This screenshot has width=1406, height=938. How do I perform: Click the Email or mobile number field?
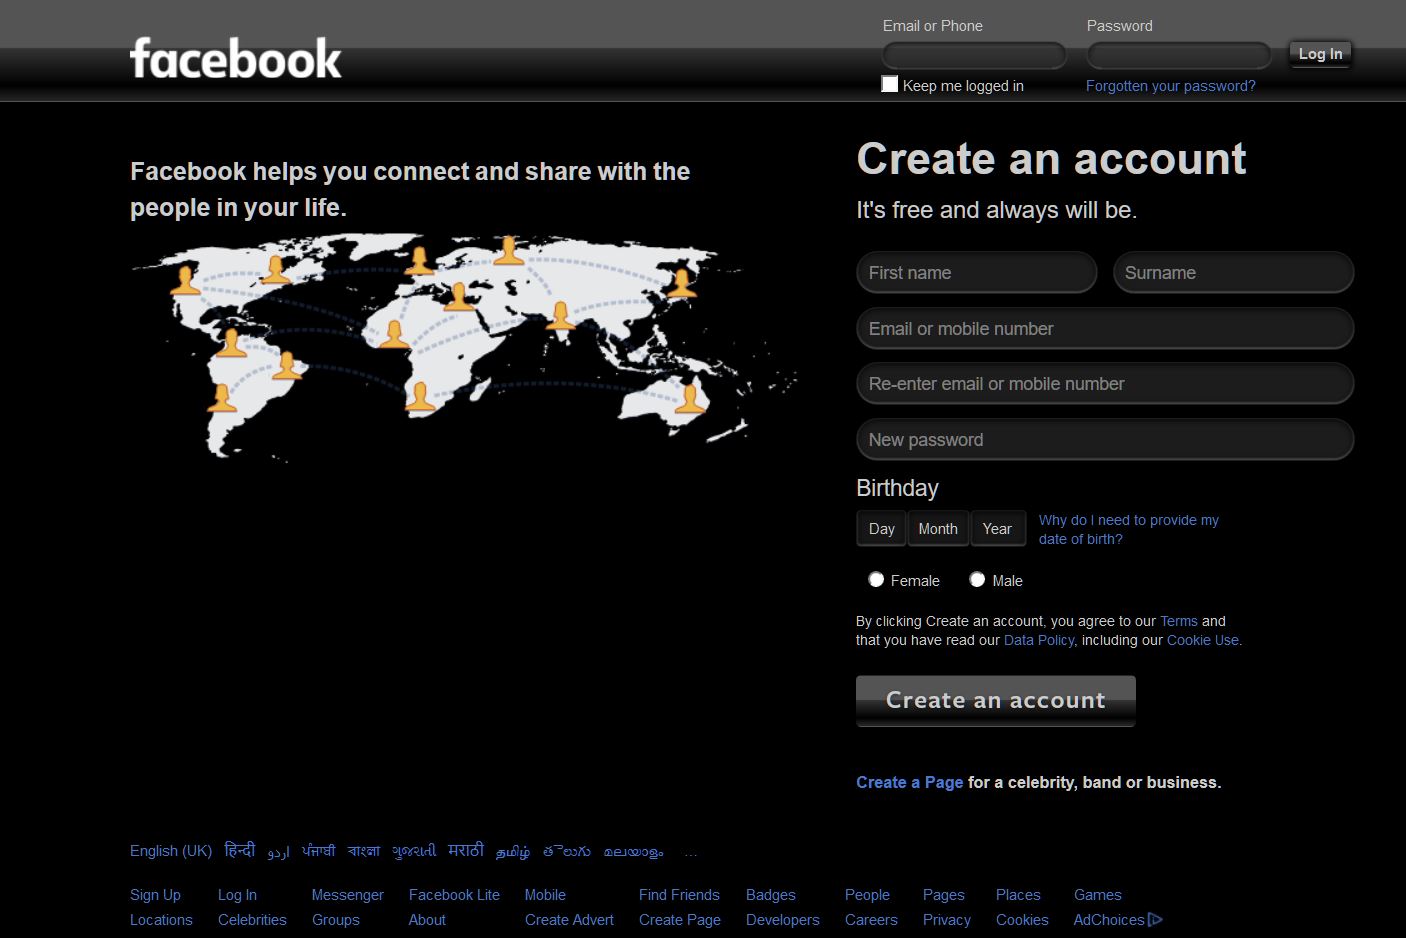coord(1104,328)
